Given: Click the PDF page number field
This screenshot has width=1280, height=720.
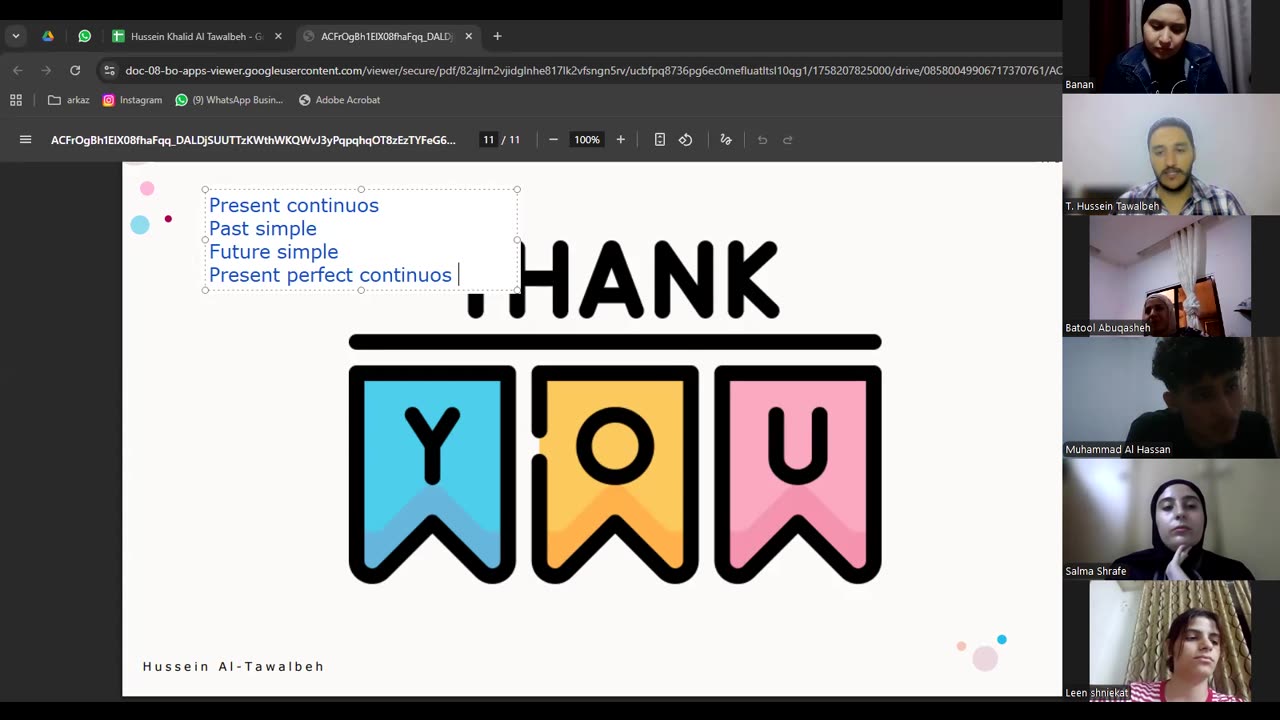Looking at the screenshot, I should click(488, 140).
